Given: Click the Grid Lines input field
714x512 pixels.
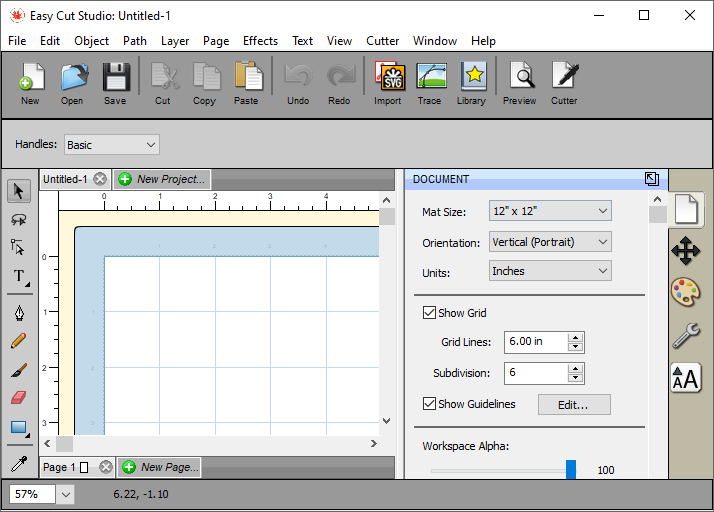Looking at the screenshot, I should 536,342.
